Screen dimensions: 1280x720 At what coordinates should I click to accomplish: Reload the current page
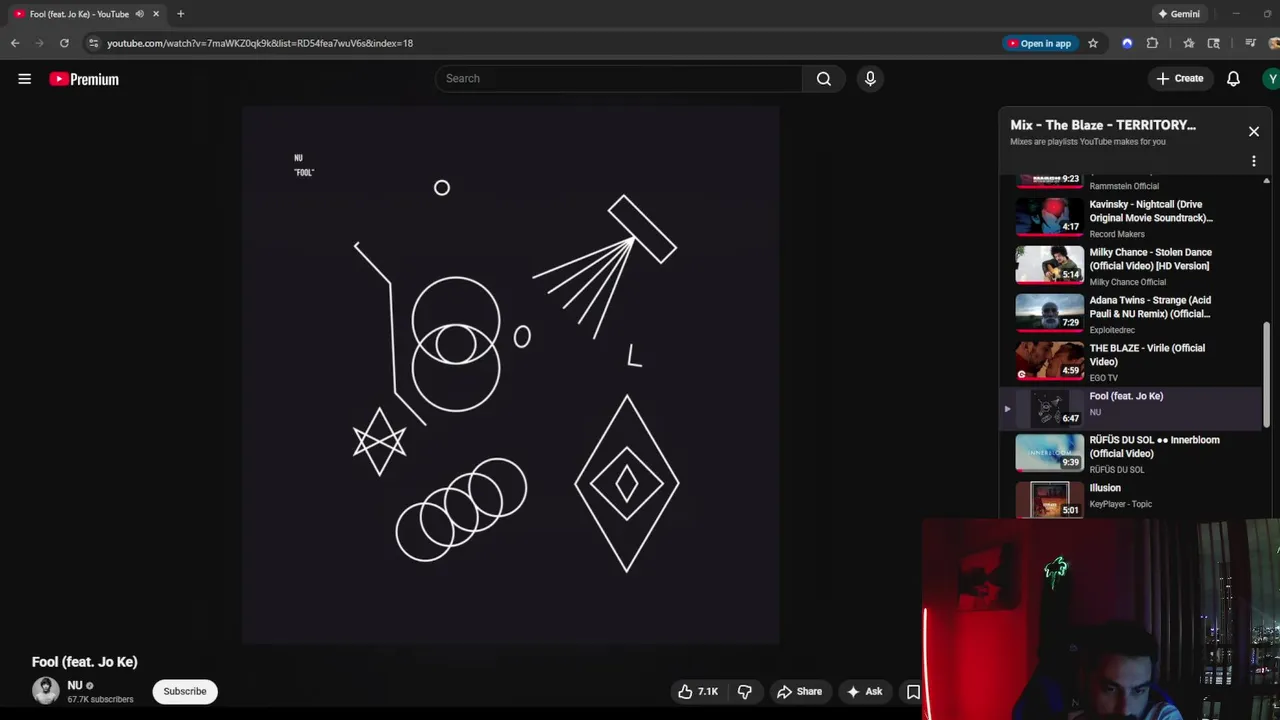pos(64,43)
